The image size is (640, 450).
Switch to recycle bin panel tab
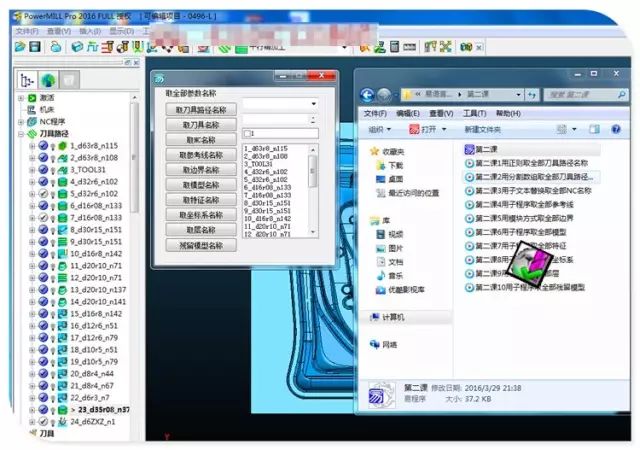tap(69, 80)
